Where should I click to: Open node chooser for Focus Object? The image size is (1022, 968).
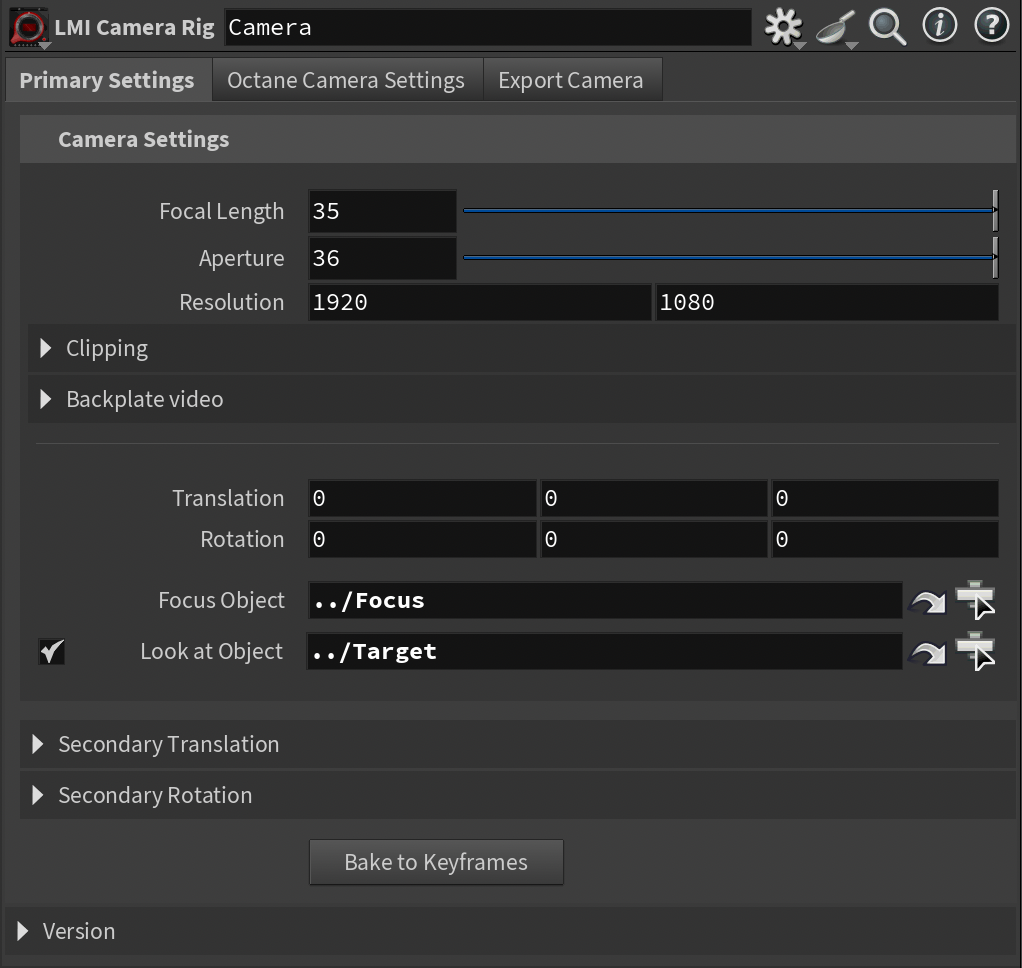point(975,601)
